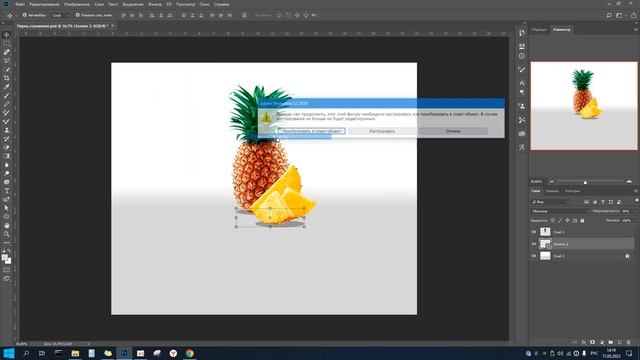Select the Crop tool

[7, 78]
